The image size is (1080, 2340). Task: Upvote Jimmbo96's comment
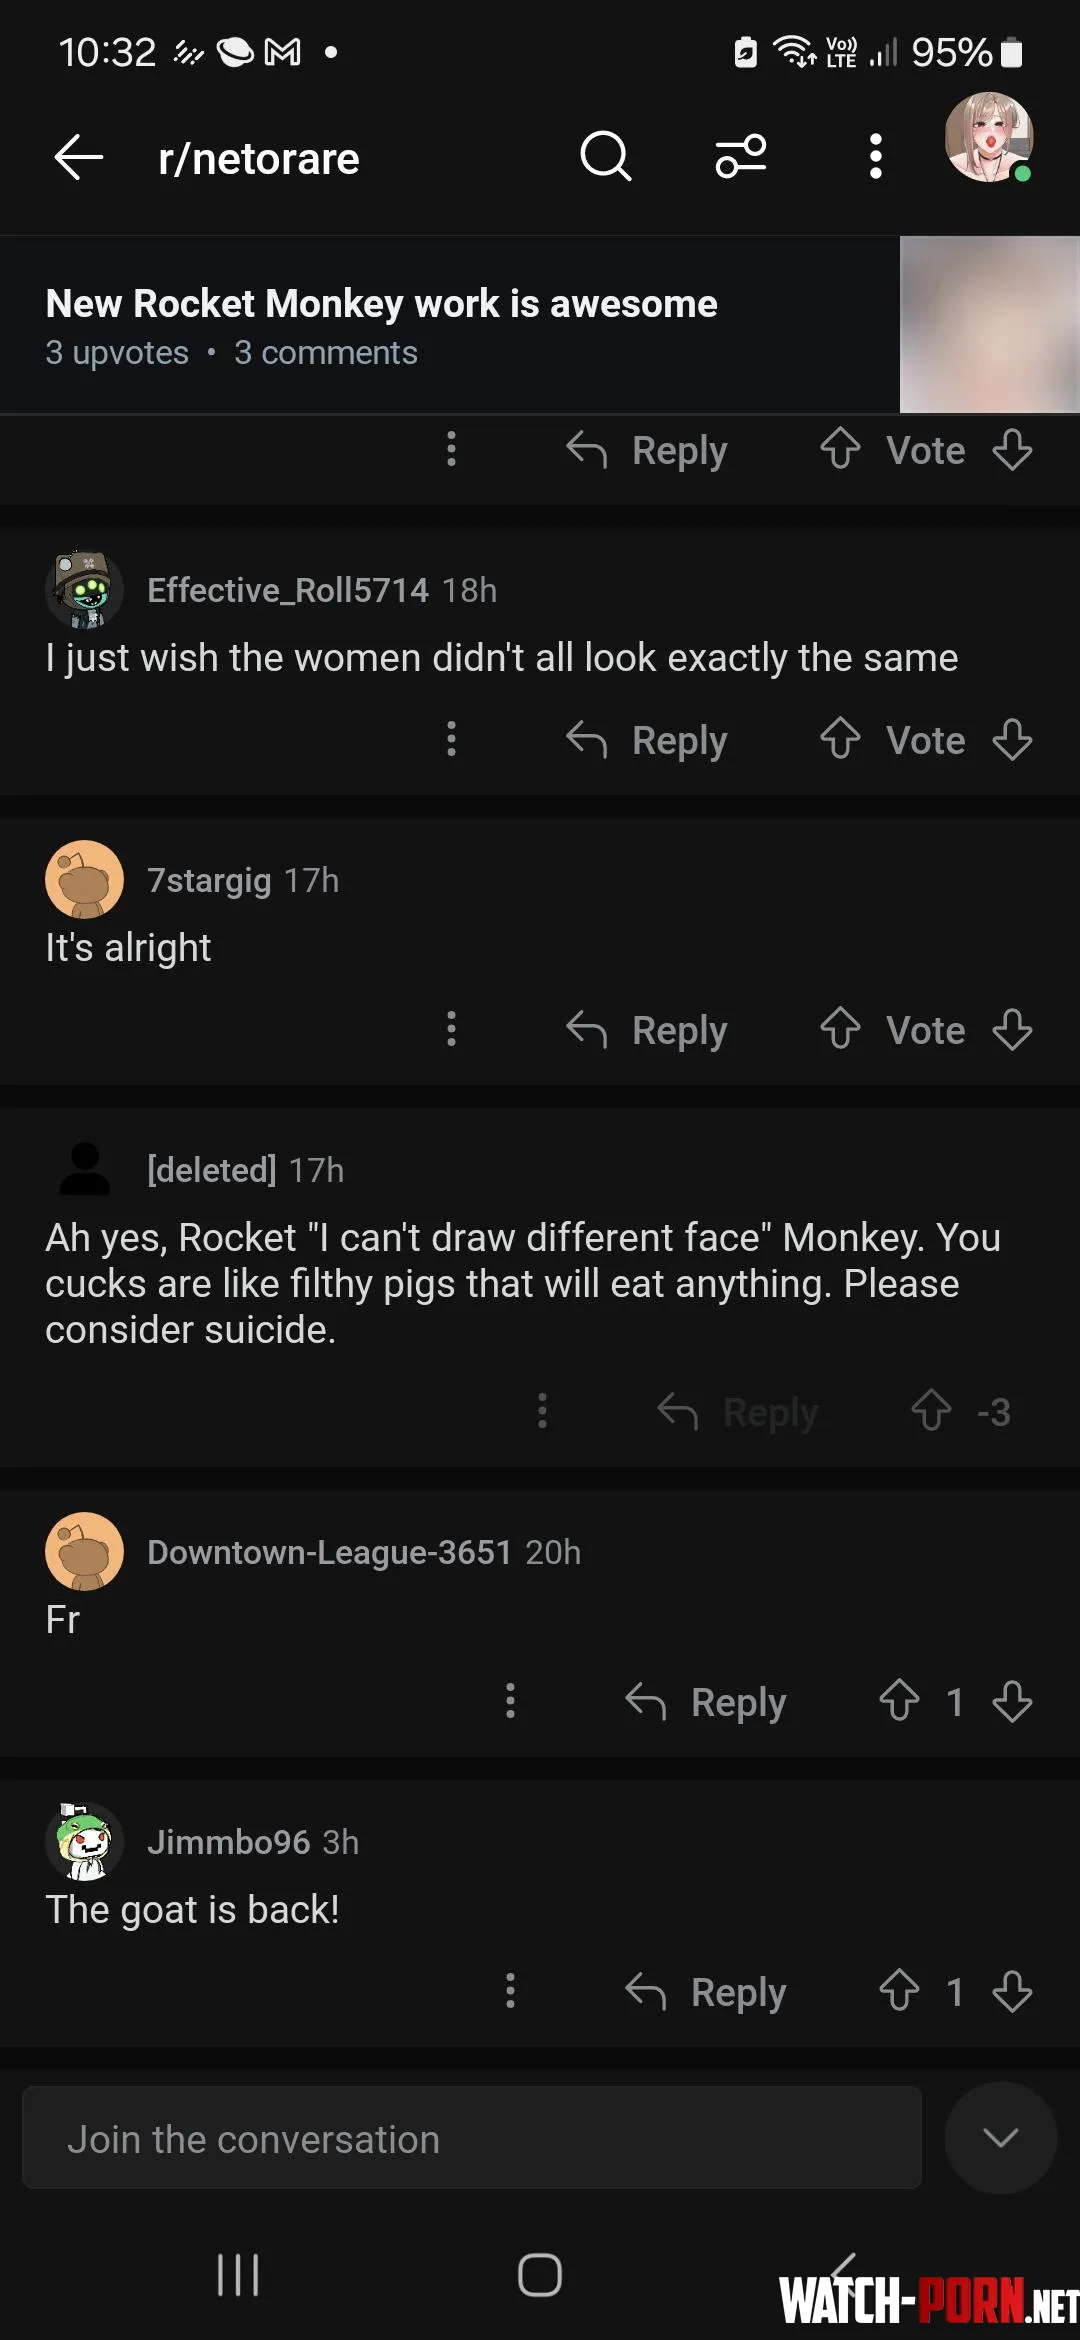click(x=899, y=1991)
